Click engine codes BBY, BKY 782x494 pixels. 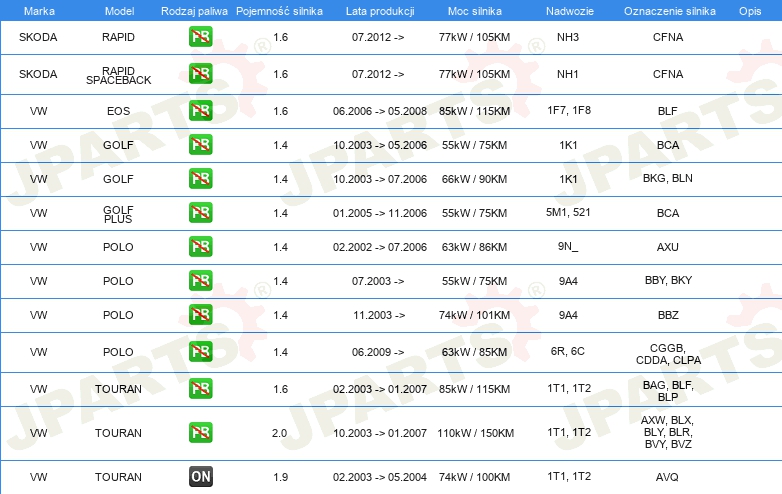(668, 280)
